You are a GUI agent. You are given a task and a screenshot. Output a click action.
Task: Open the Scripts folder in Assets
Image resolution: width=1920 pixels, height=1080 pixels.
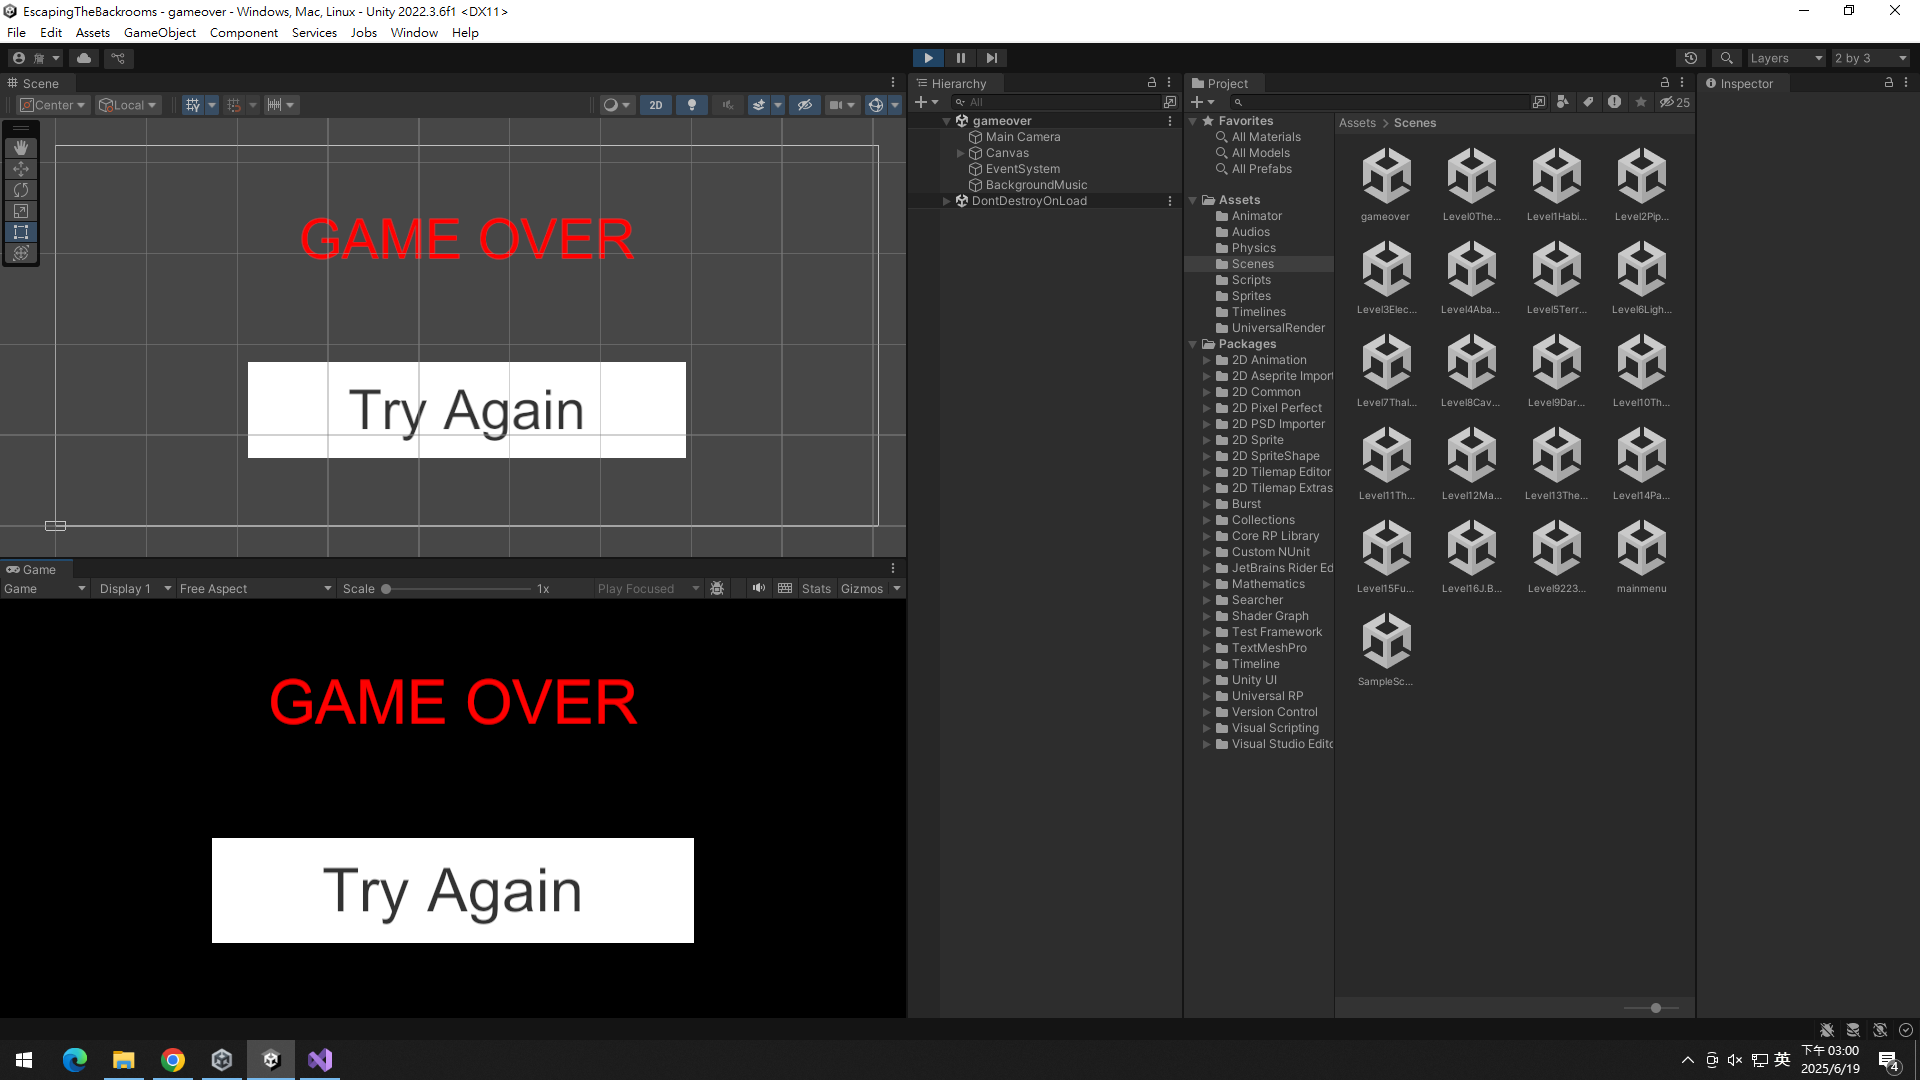coord(1251,280)
